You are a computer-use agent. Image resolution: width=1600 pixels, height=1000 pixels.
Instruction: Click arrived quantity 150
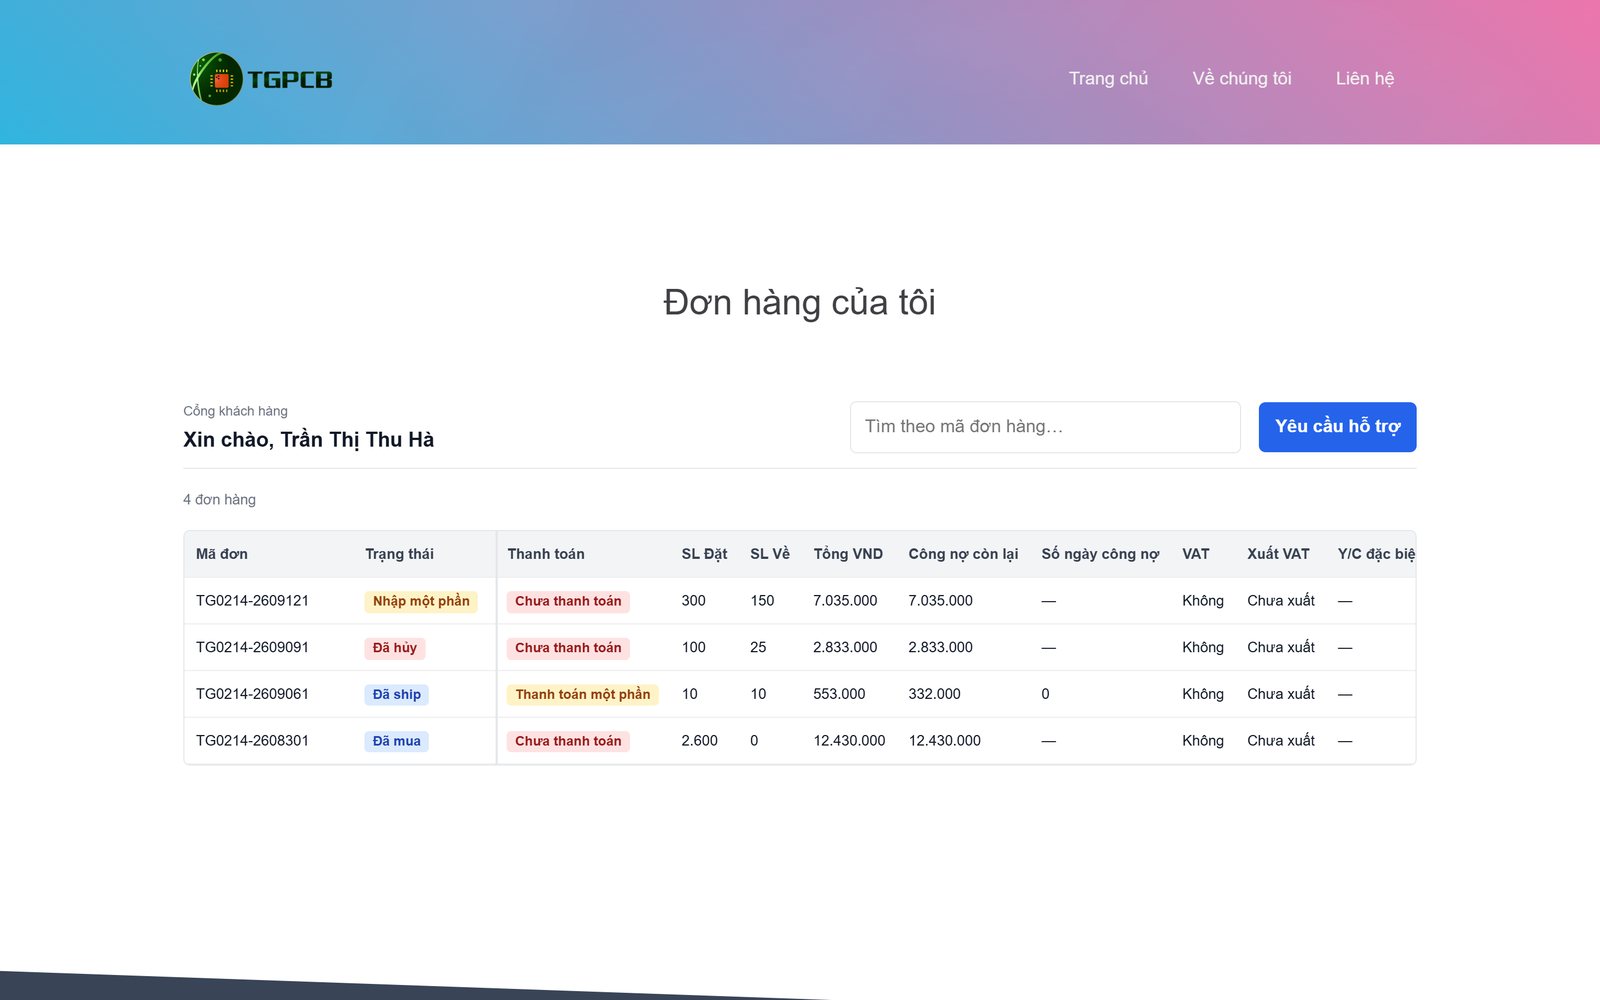tap(762, 601)
